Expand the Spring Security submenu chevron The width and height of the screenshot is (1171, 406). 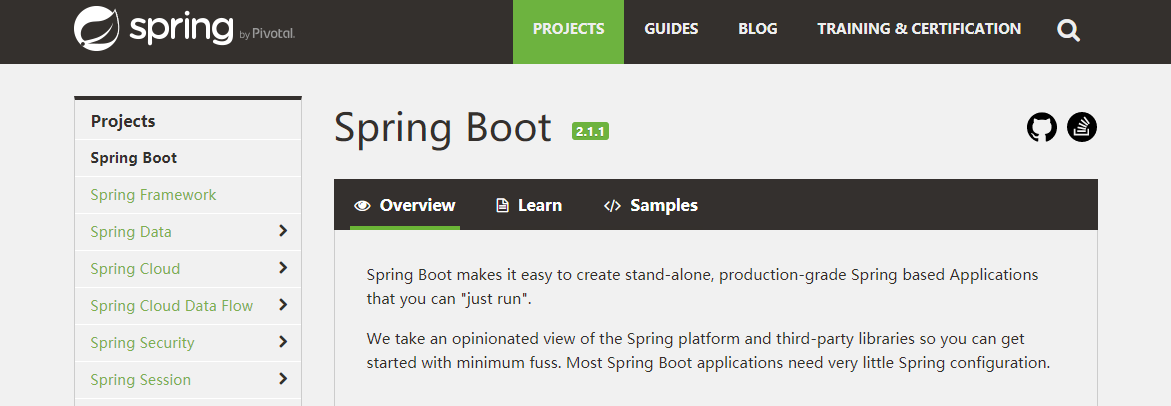[283, 342]
